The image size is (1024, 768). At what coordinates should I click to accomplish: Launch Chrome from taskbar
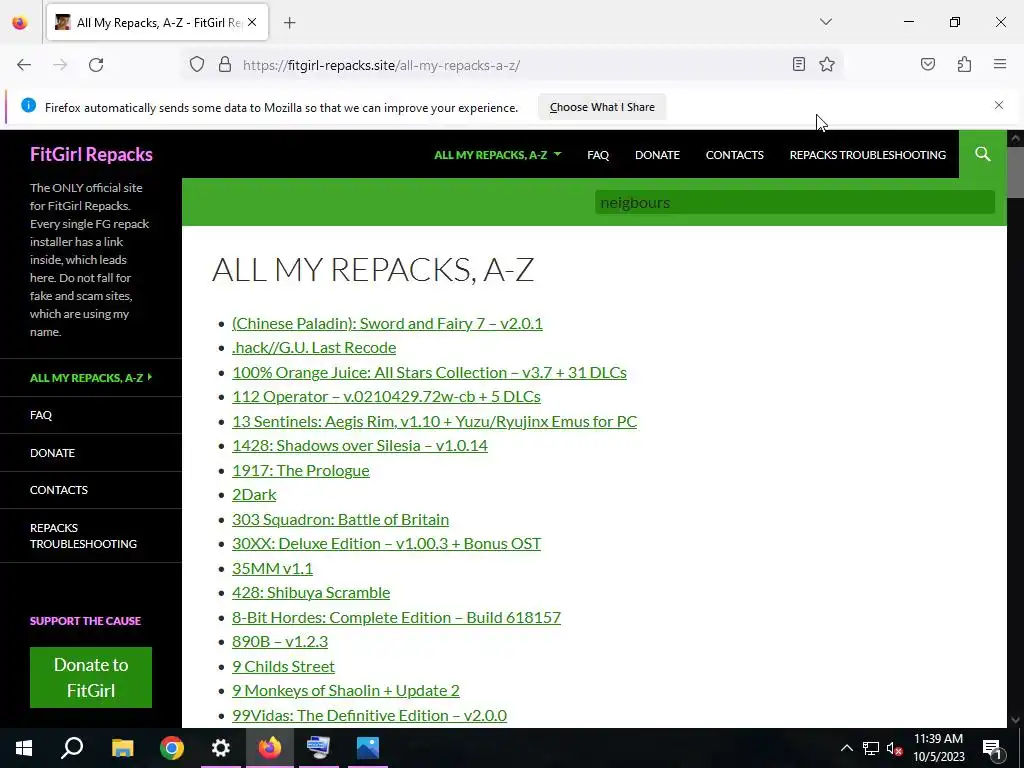172,748
